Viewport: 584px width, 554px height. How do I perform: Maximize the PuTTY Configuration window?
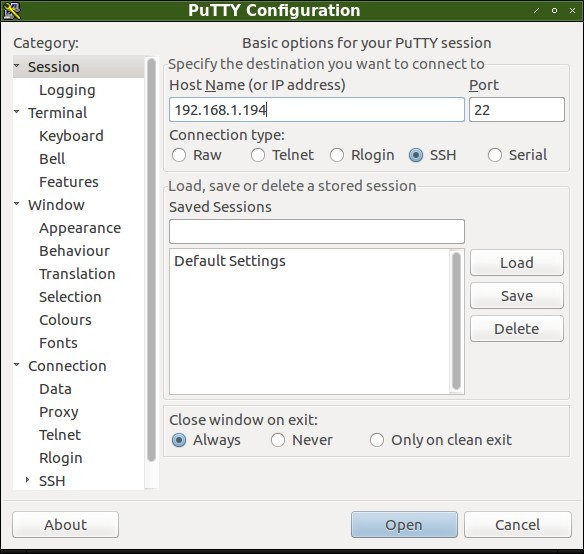tap(554, 10)
